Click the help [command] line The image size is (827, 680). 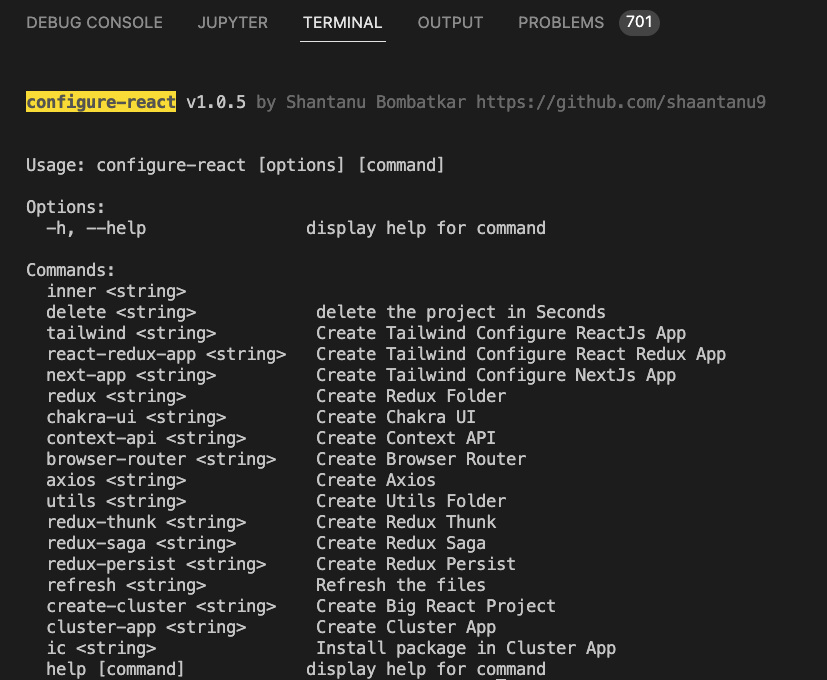(x=296, y=669)
